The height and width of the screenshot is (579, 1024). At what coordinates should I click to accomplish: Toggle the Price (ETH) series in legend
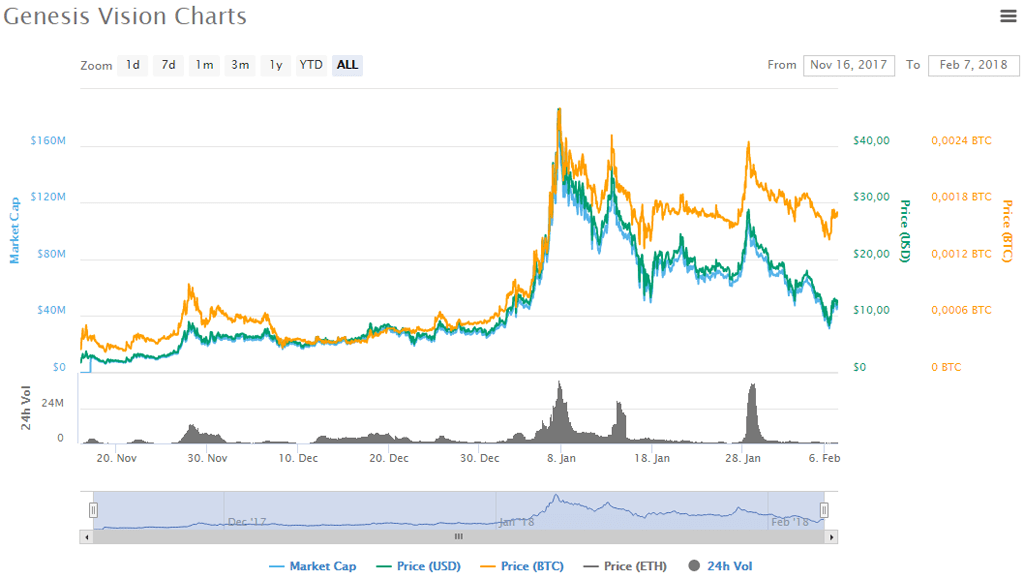[x=625, y=566]
